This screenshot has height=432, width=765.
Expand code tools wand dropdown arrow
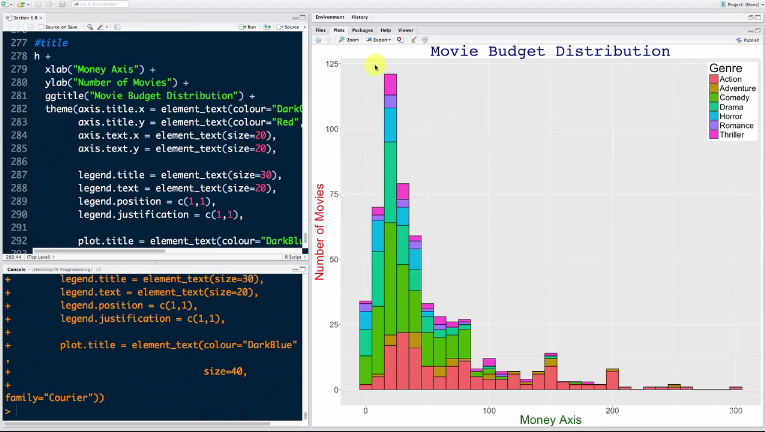coord(106,27)
